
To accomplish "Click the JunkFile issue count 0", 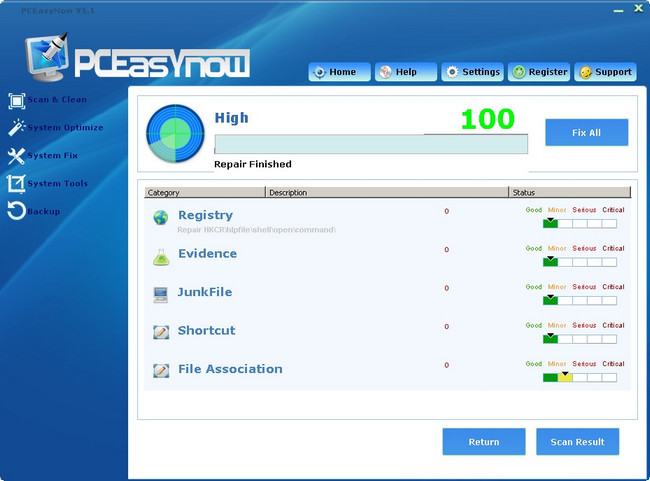I will [446, 288].
